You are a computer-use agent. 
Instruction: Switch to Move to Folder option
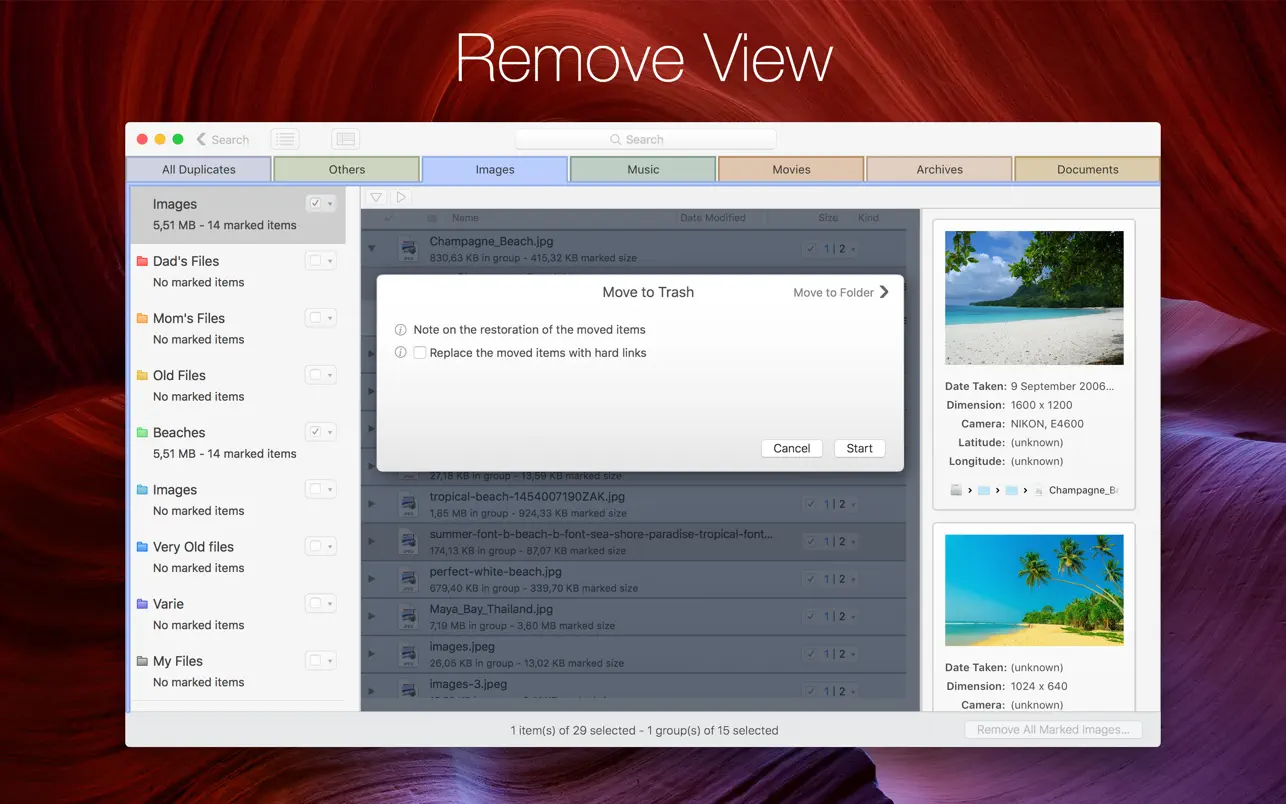840,293
